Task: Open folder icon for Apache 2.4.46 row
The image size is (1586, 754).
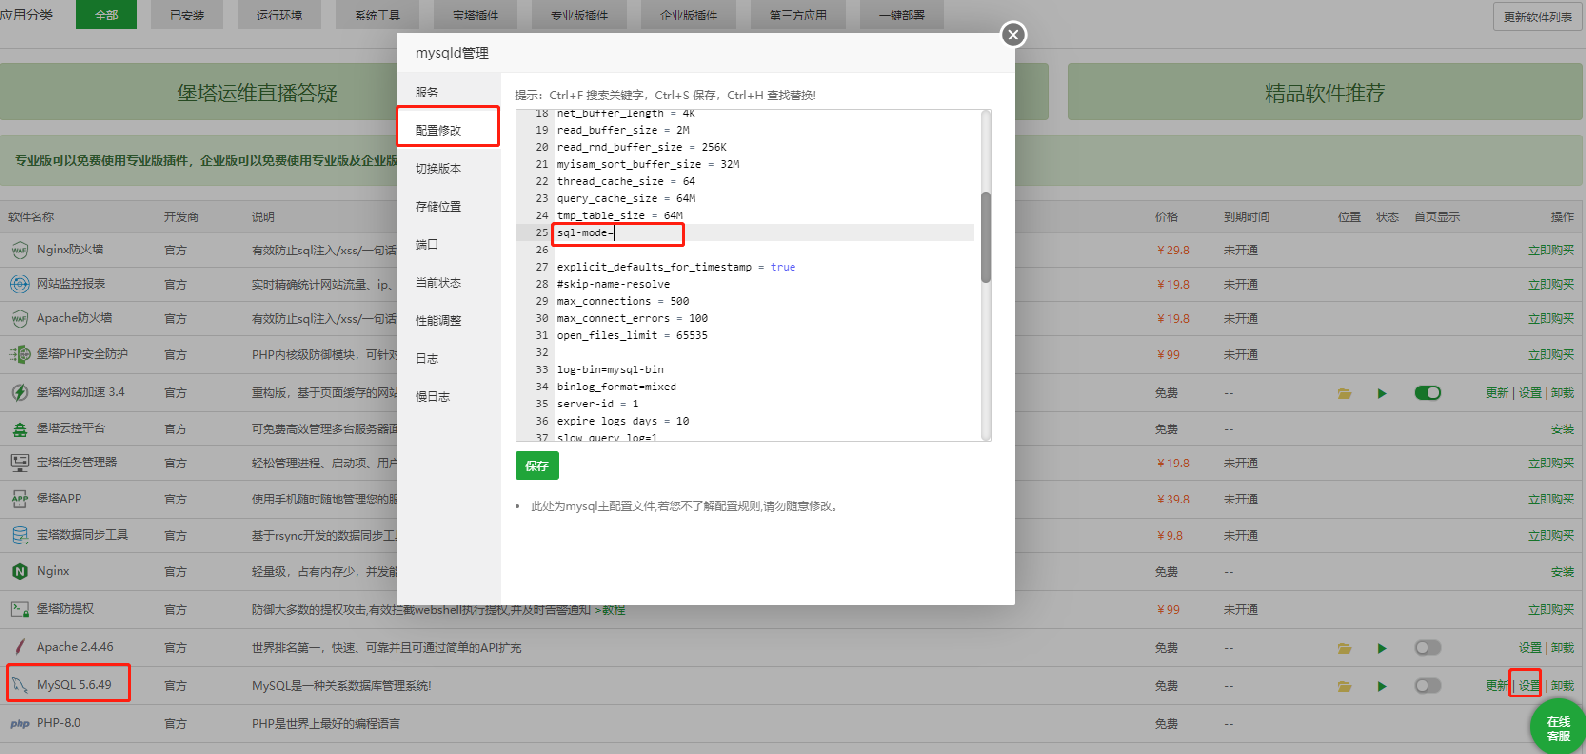Action: 1345,648
